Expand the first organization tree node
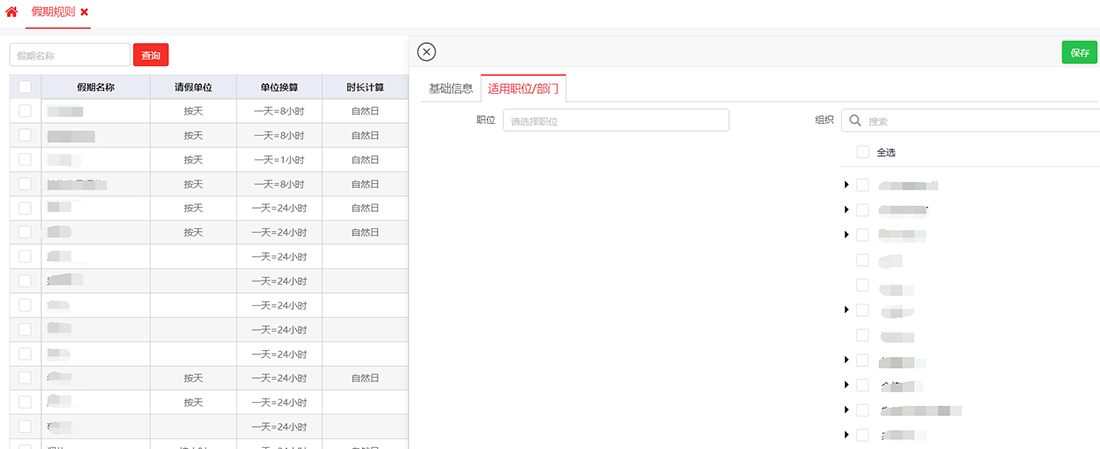Screen dimensions: 1100x449 click(x=846, y=184)
